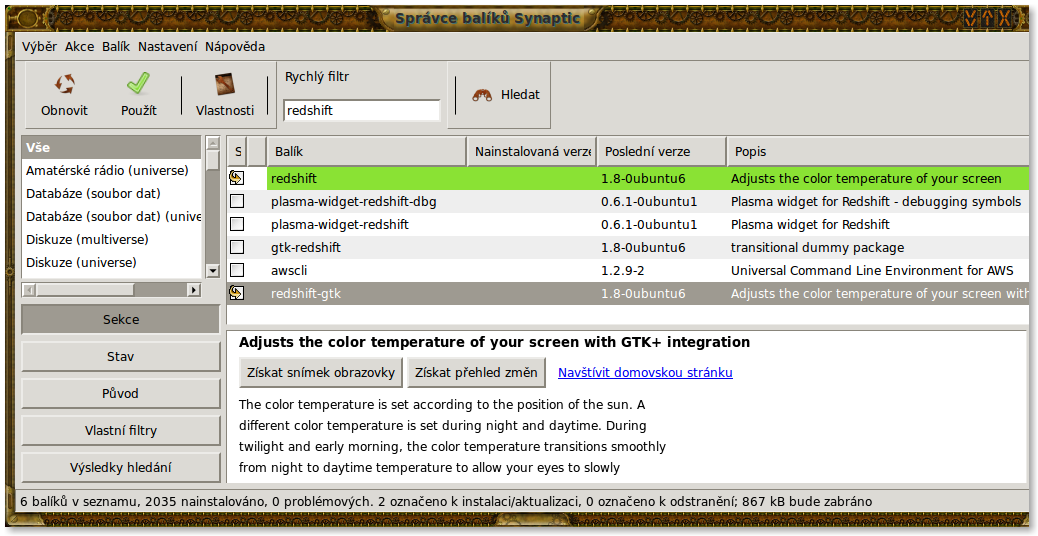Open Navštívit domovskou stránku link
The height and width of the screenshot is (536, 1038).
point(645,373)
